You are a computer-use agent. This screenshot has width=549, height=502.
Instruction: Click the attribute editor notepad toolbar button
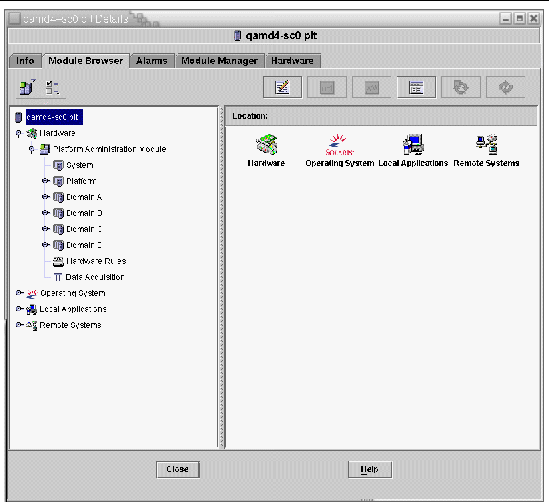click(282, 87)
